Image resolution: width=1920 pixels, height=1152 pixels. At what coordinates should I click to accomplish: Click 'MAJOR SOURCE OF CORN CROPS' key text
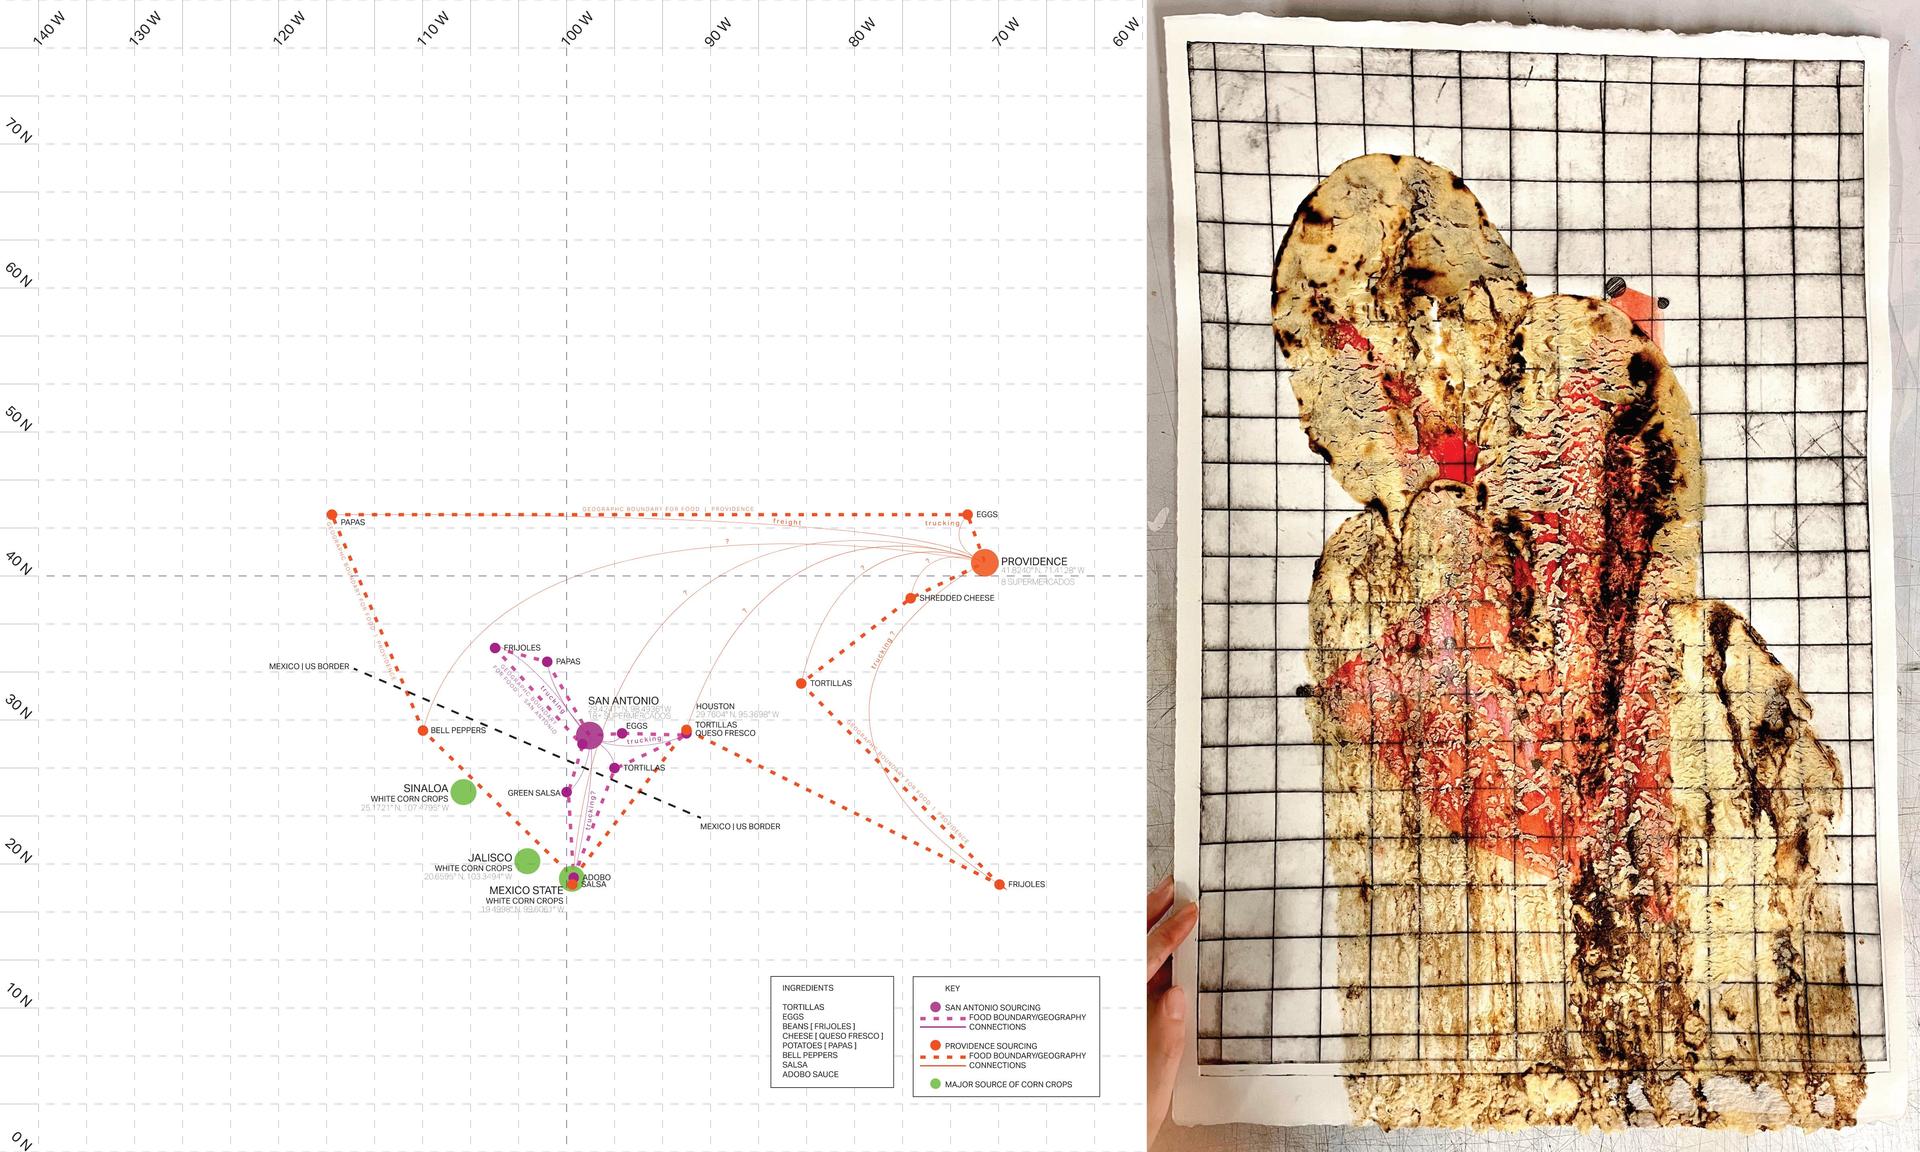click(x=1009, y=1084)
